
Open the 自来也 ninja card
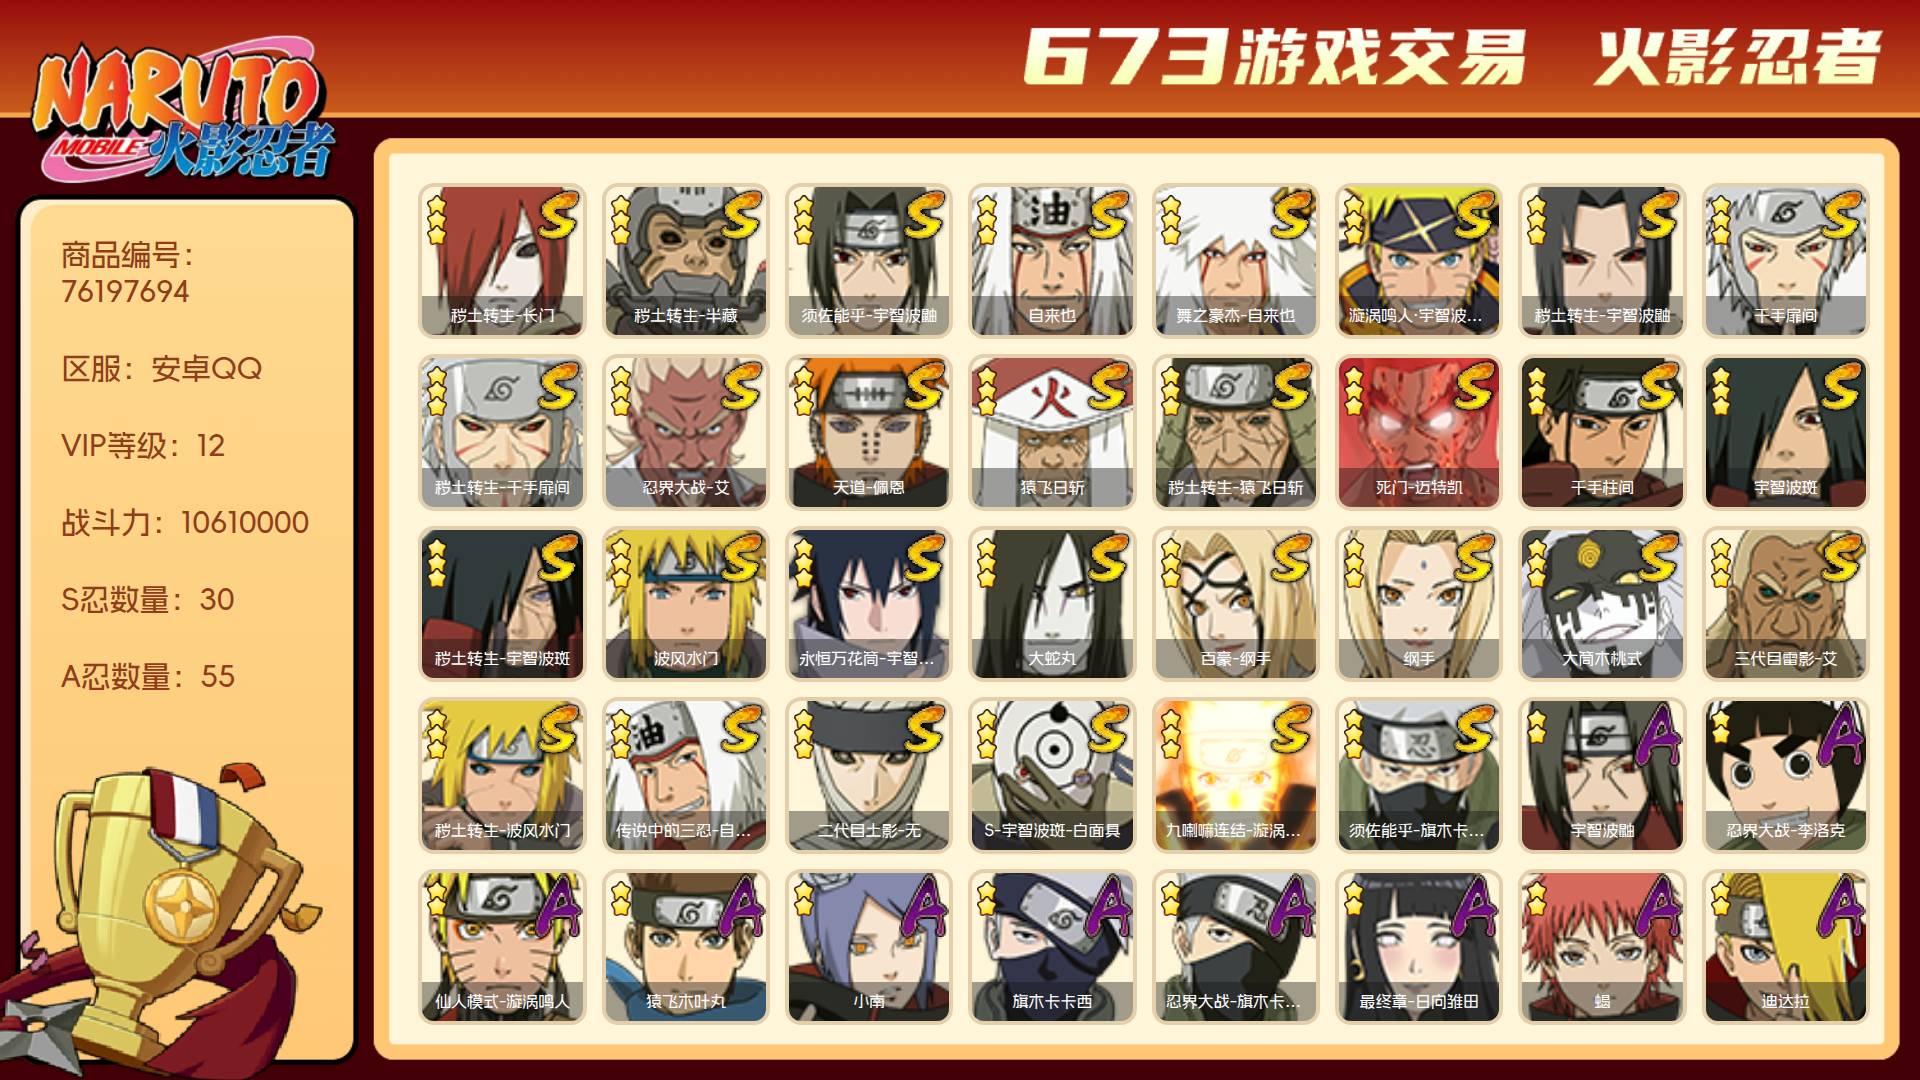tap(1052, 261)
